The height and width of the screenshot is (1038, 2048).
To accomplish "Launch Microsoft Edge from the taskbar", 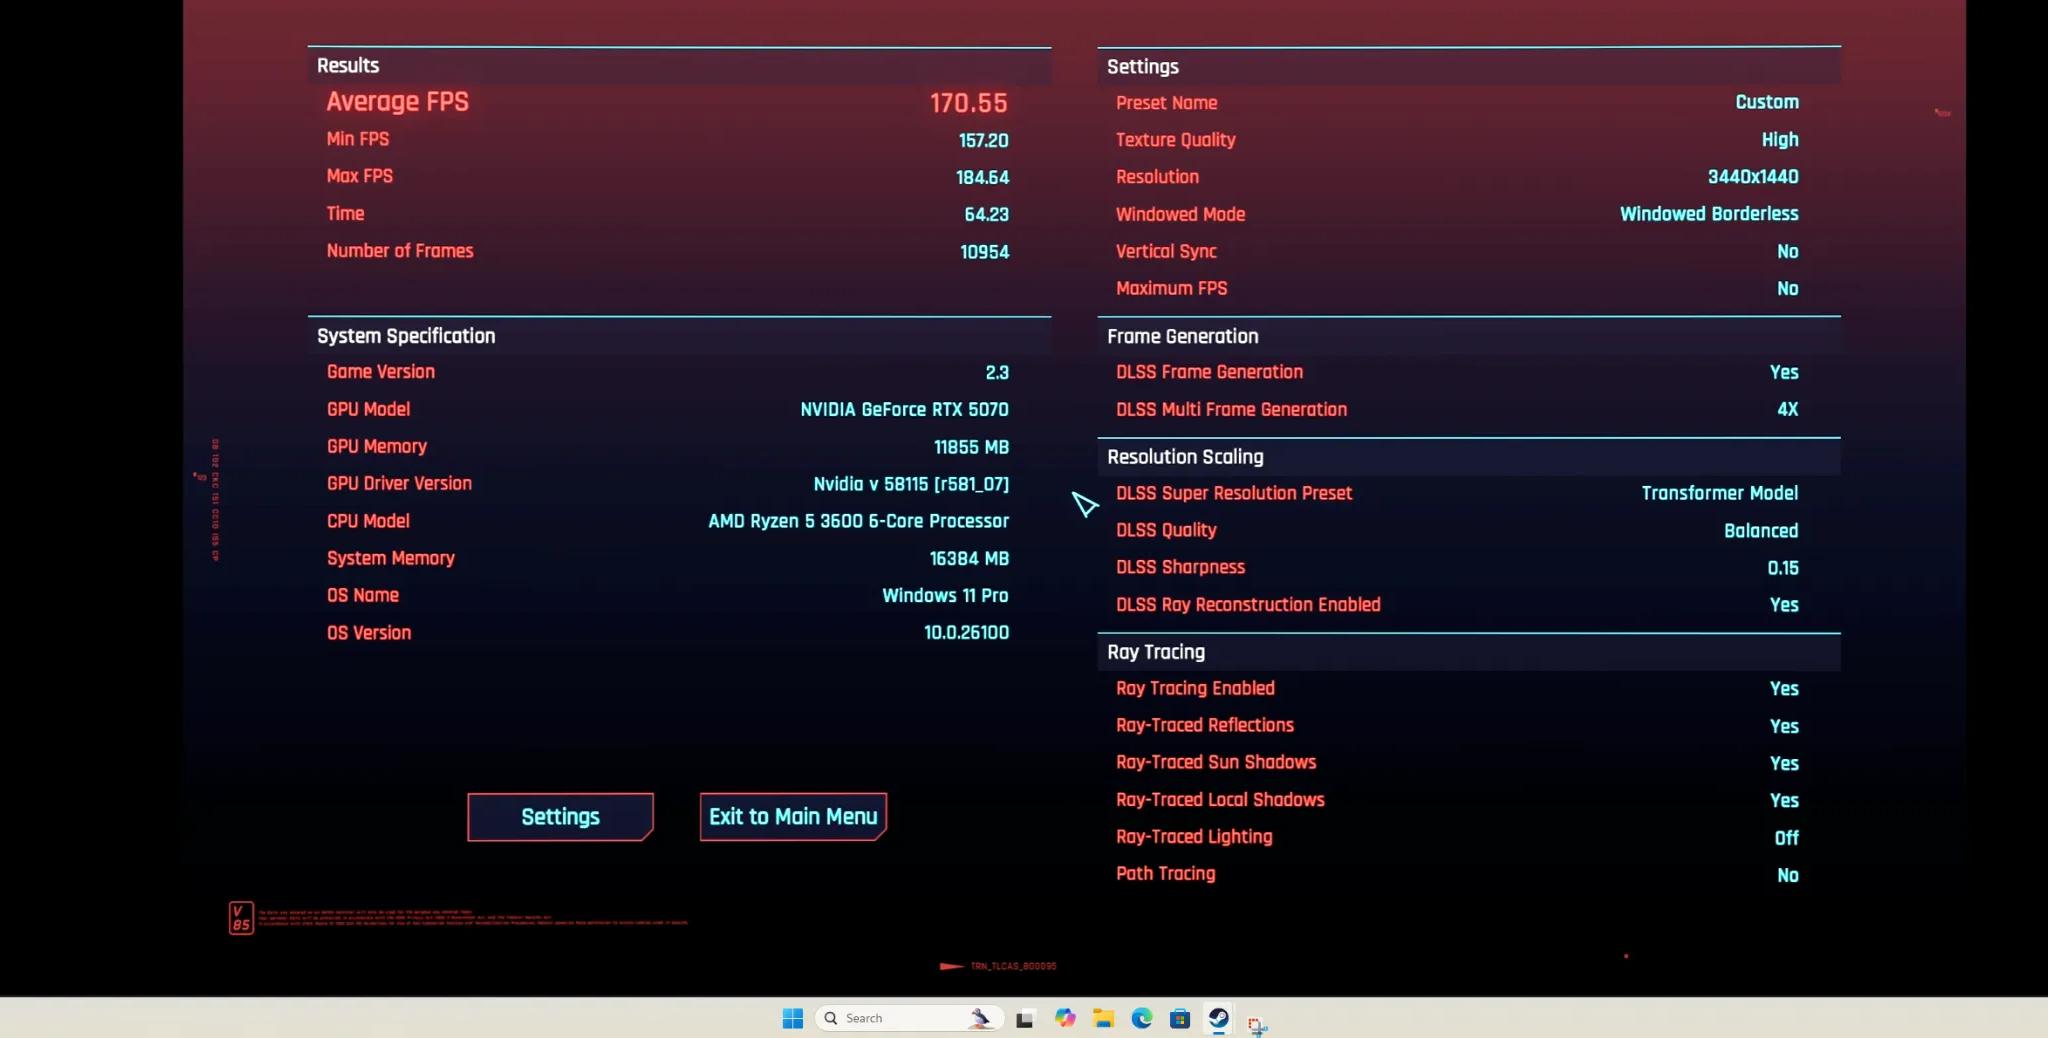I will point(1141,1018).
